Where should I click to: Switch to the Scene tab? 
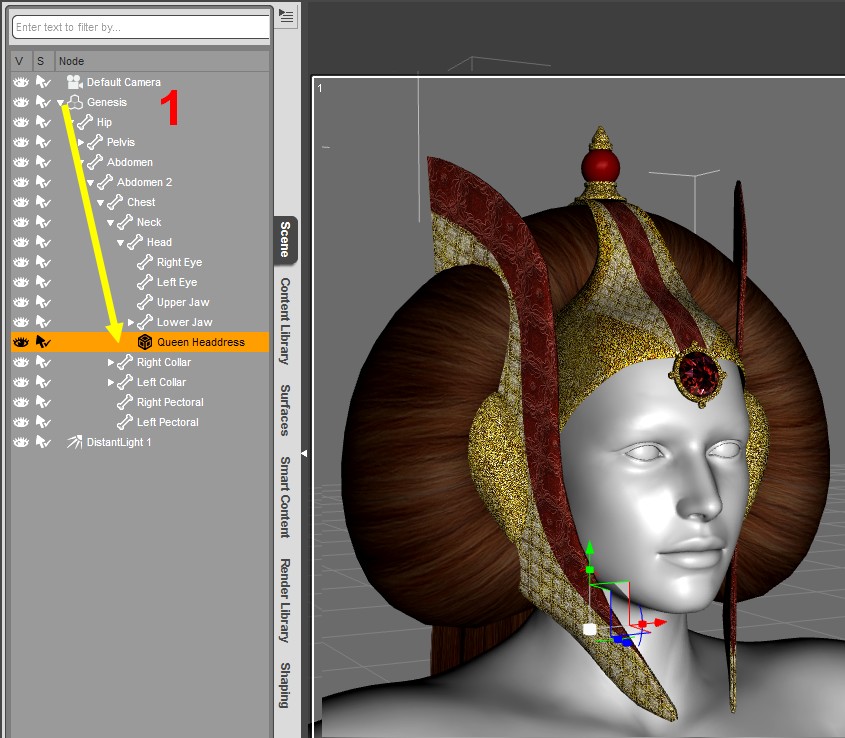pyautogui.click(x=285, y=239)
